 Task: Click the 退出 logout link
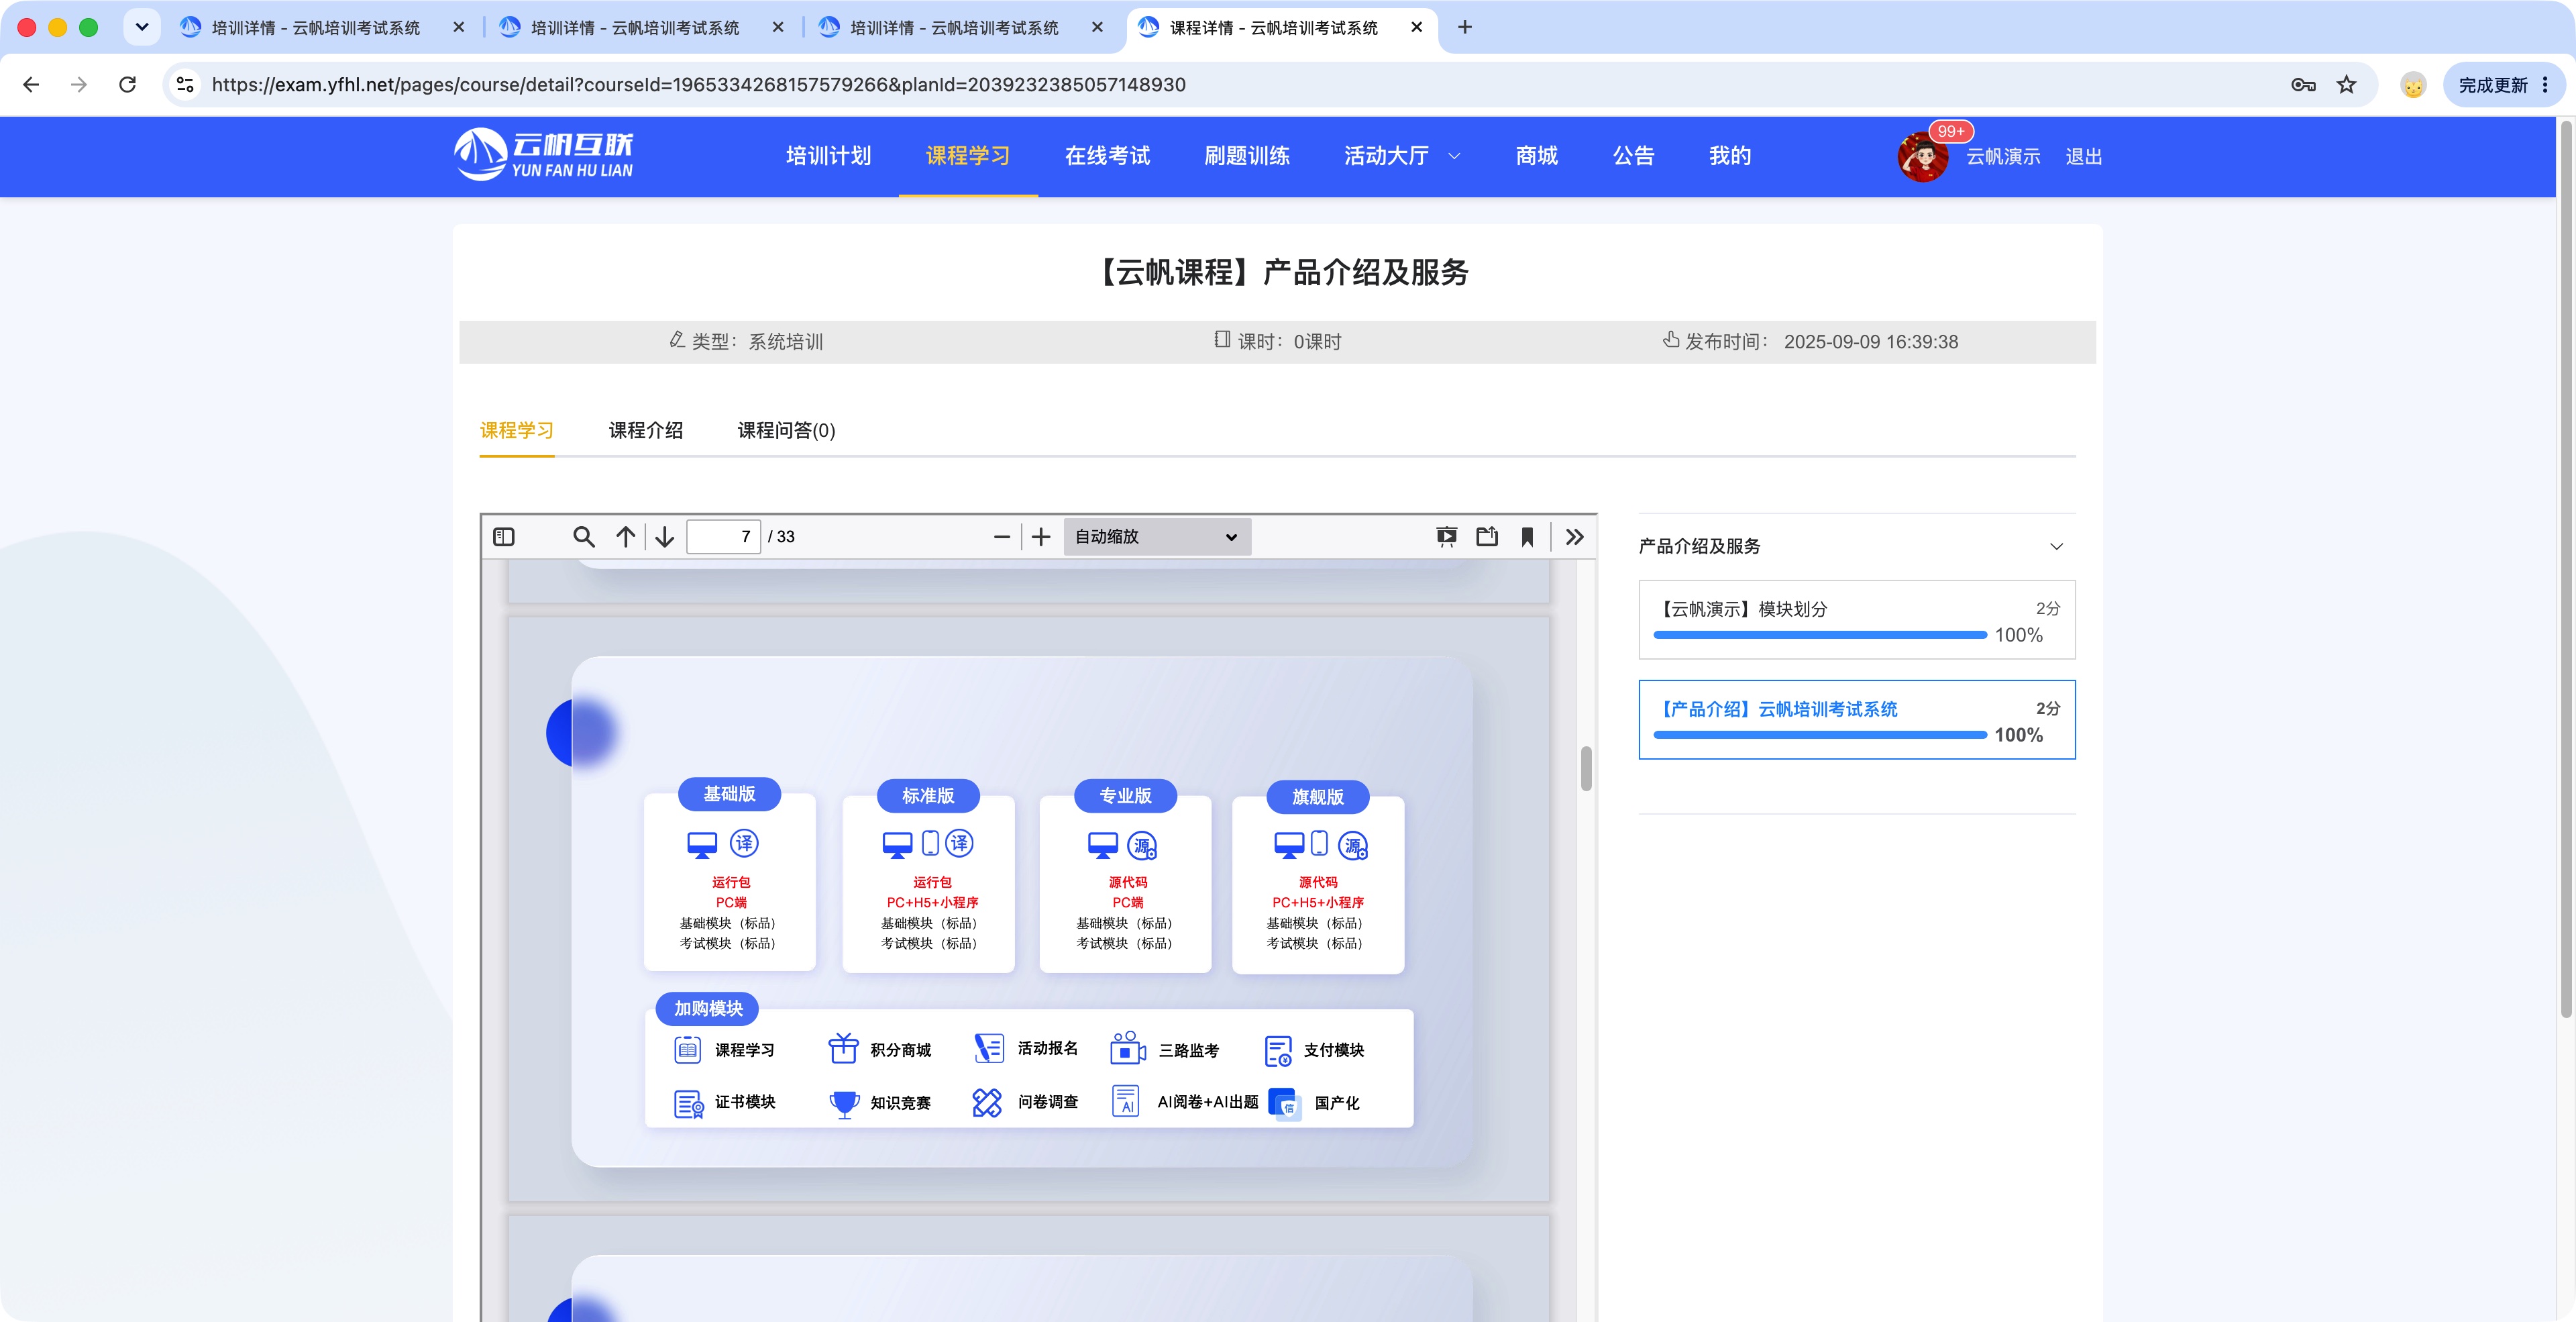coord(2084,157)
